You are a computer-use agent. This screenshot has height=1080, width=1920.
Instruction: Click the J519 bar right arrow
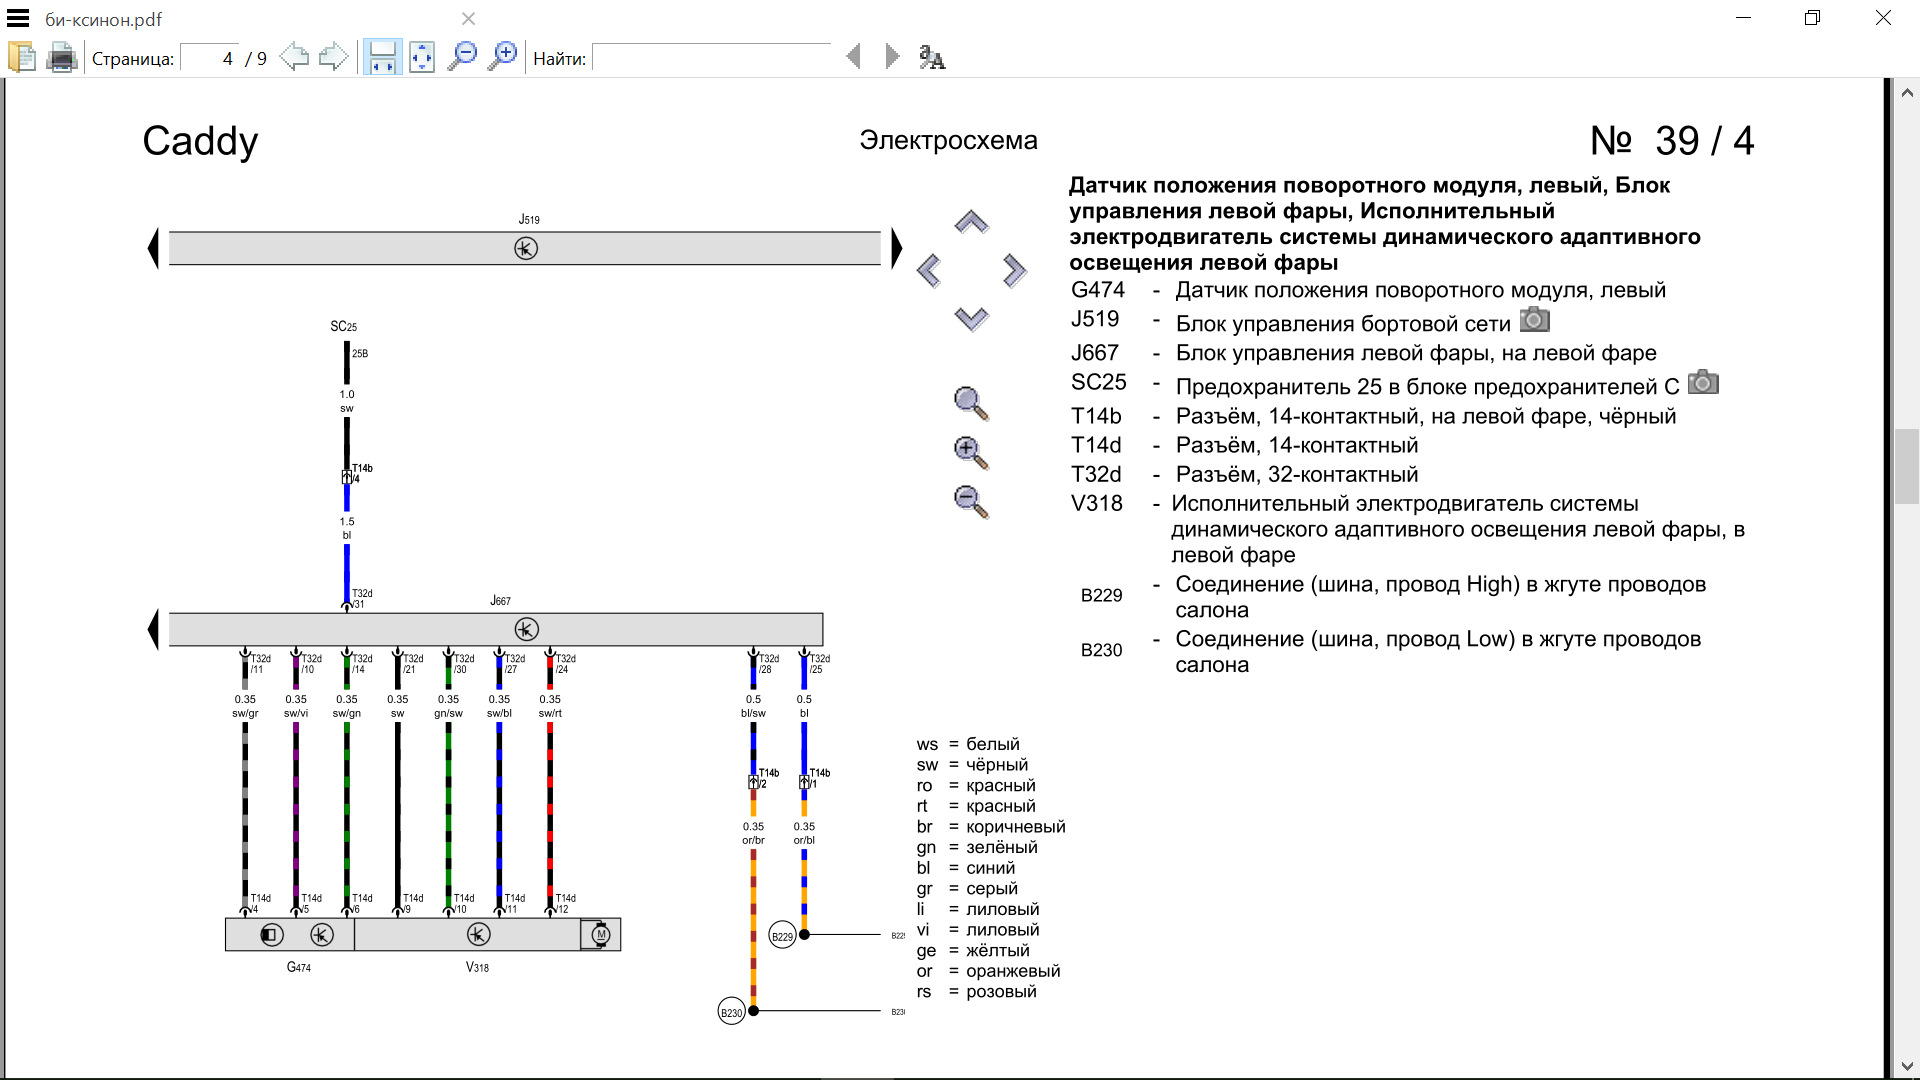pyautogui.click(x=896, y=248)
